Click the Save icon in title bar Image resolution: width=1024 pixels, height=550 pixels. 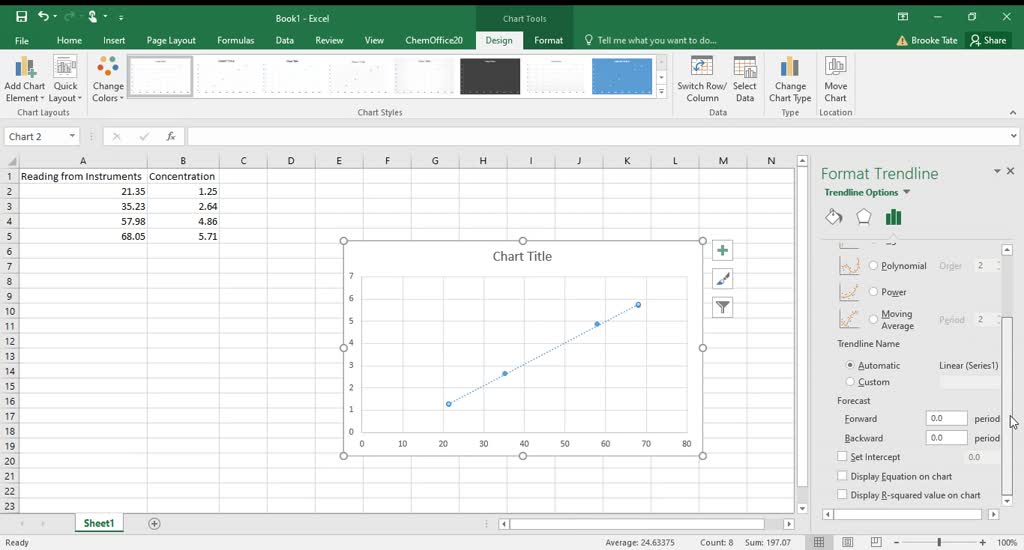(22, 17)
